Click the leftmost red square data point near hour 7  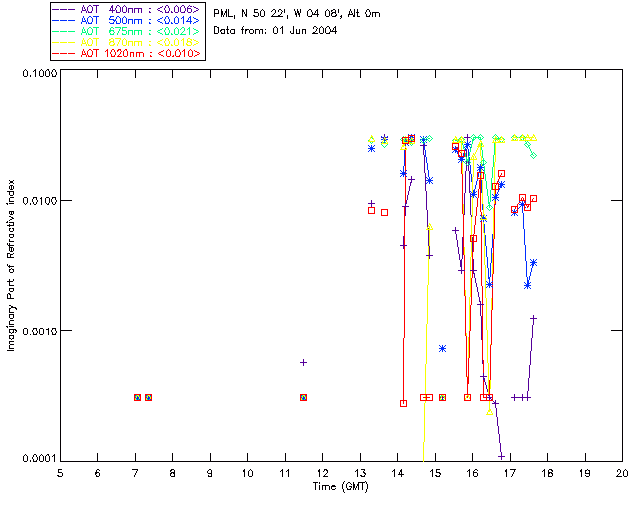point(138,398)
